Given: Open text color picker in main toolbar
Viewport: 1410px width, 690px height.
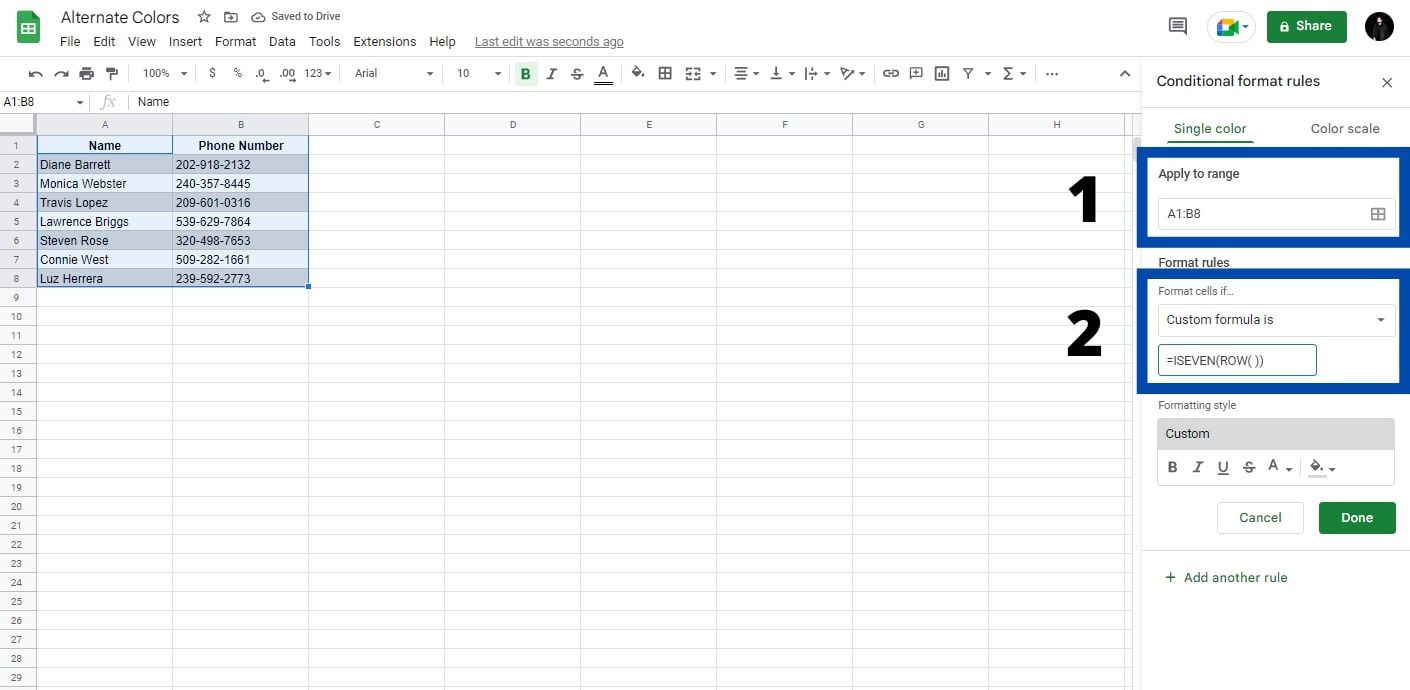Looking at the screenshot, I should click(603, 73).
